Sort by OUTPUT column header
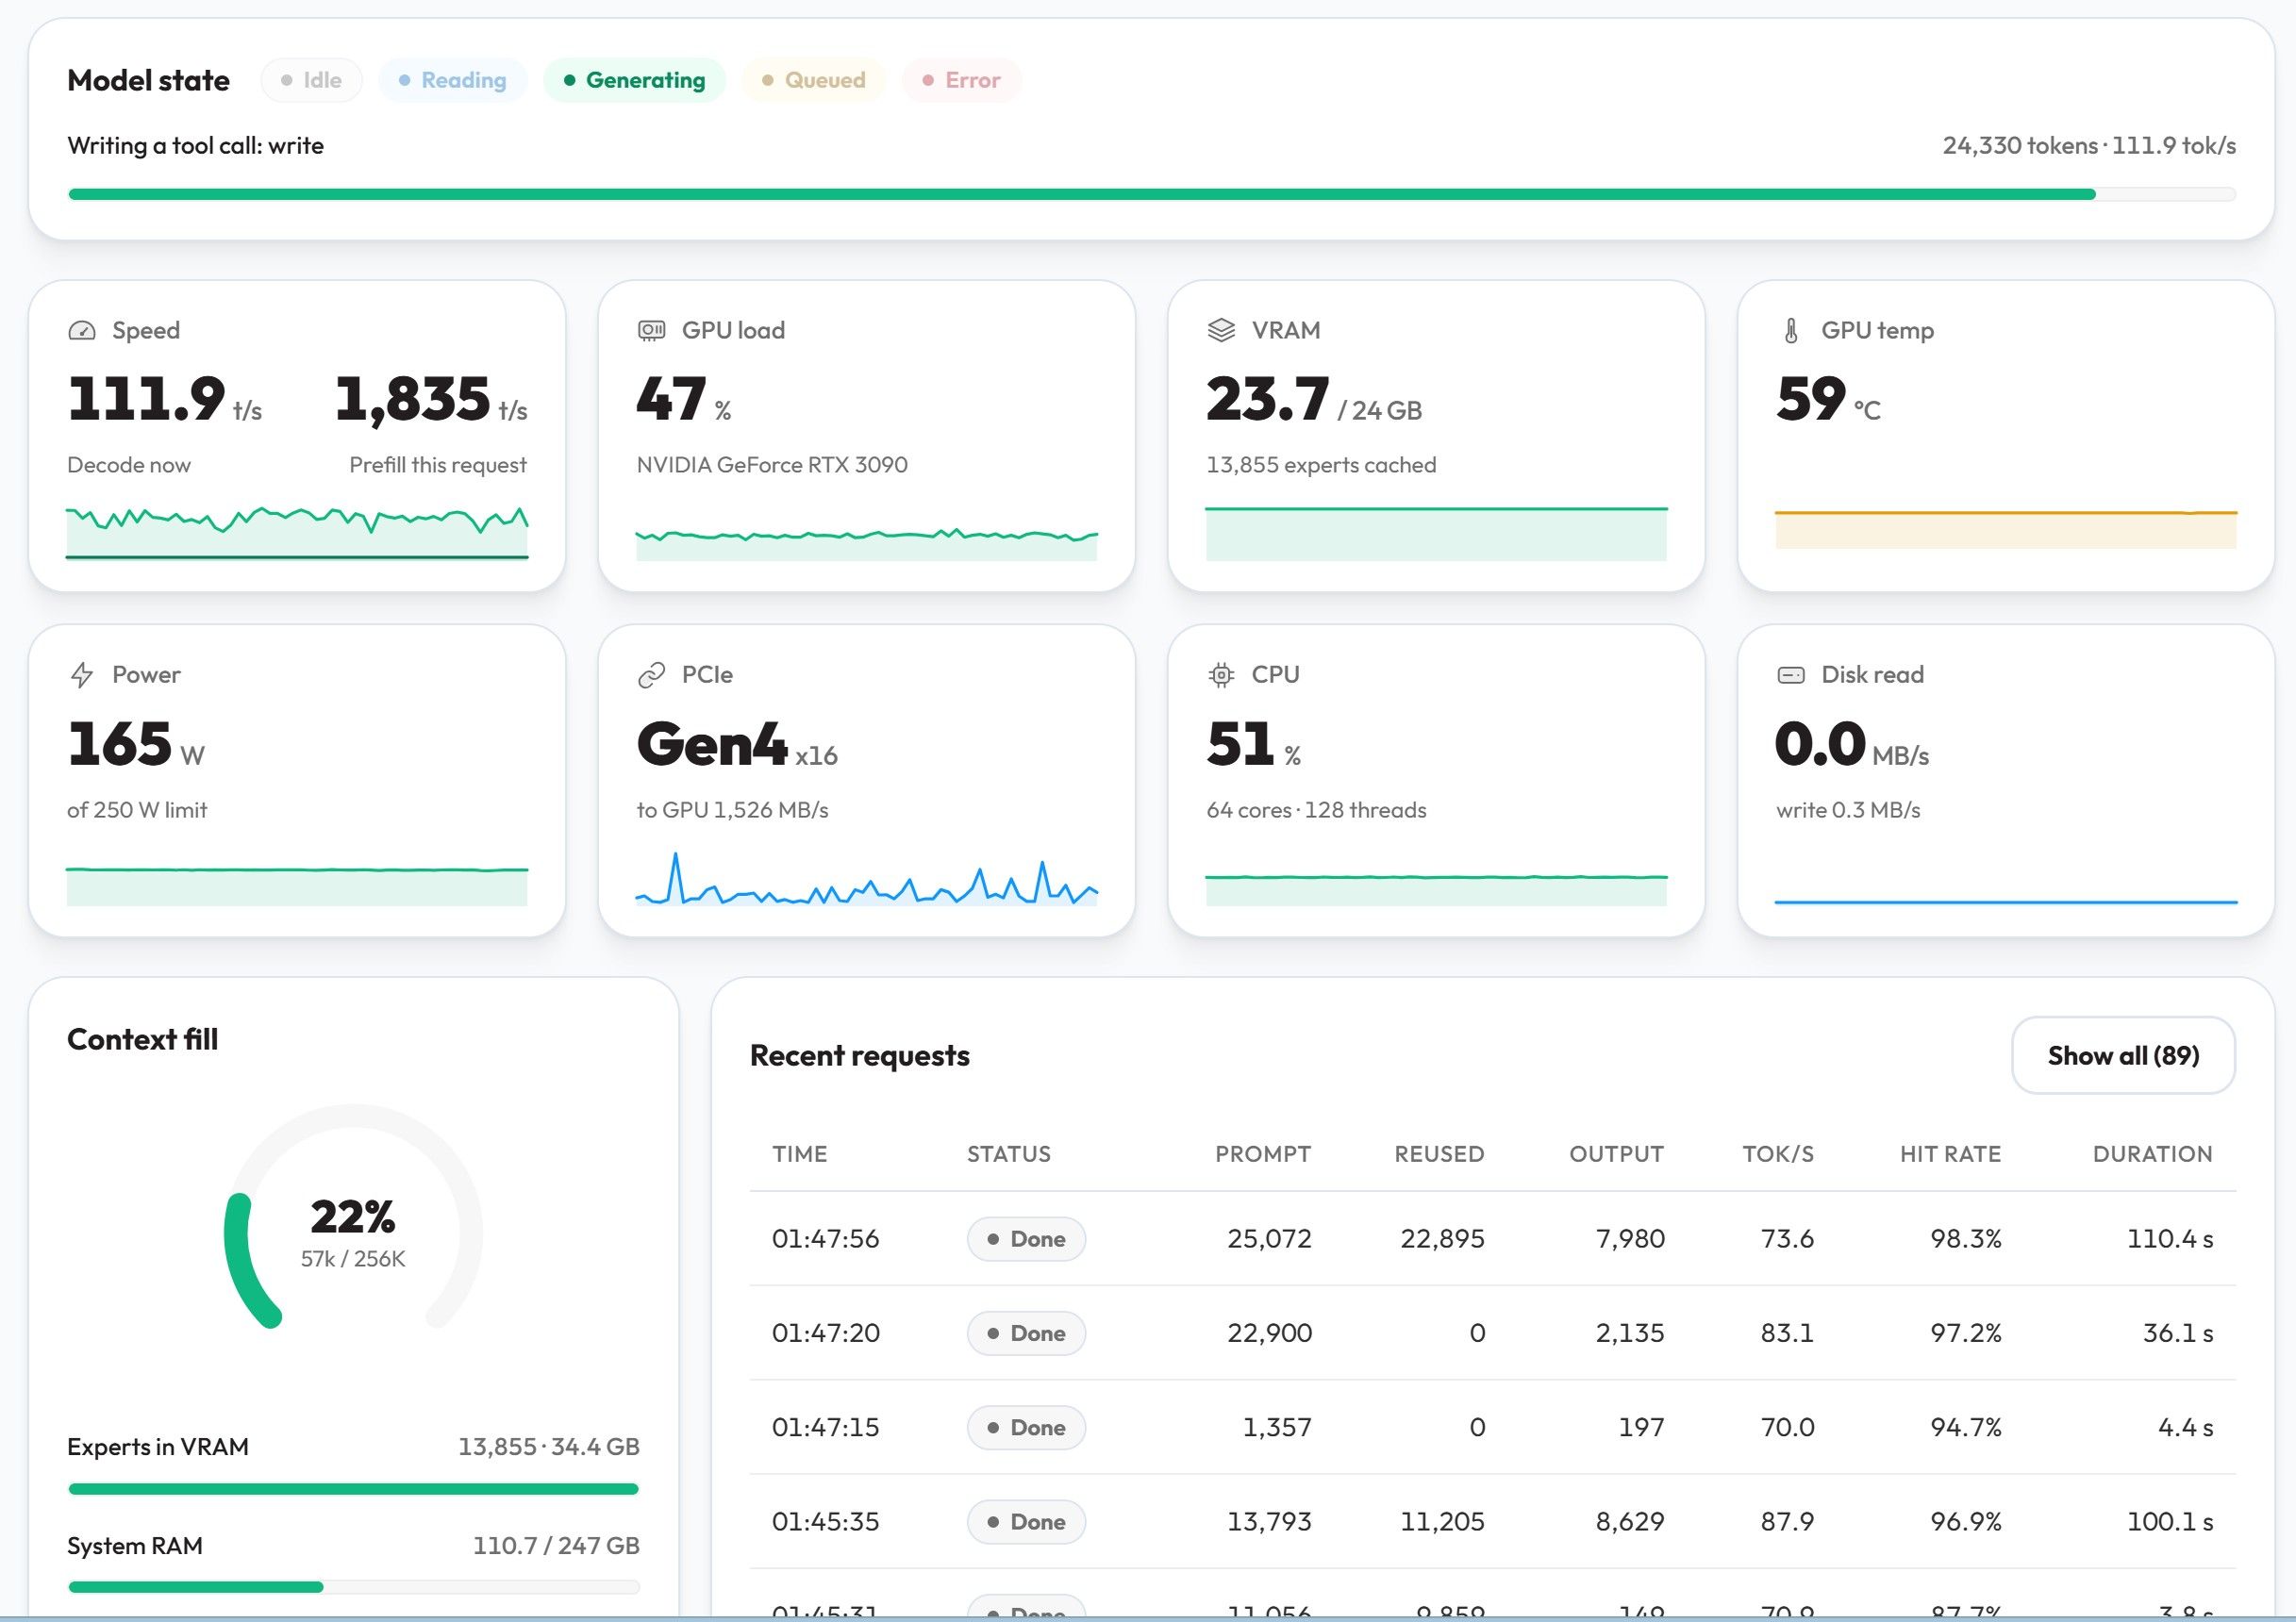 click(1616, 1154)
